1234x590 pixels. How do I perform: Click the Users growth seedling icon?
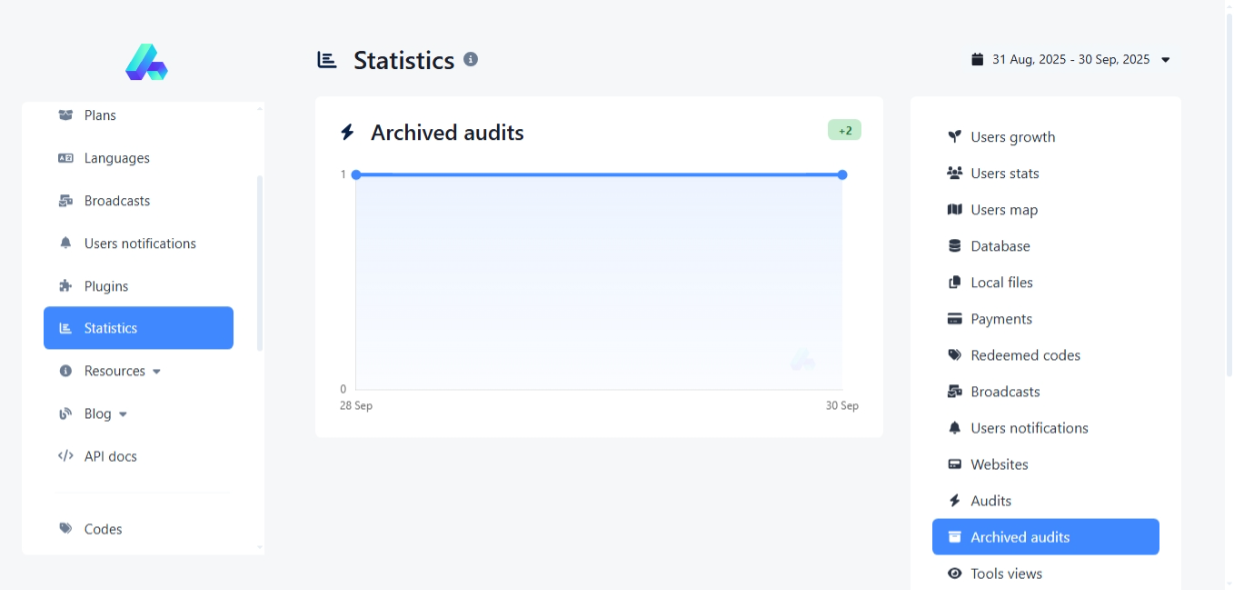click(x=954, y=137)
